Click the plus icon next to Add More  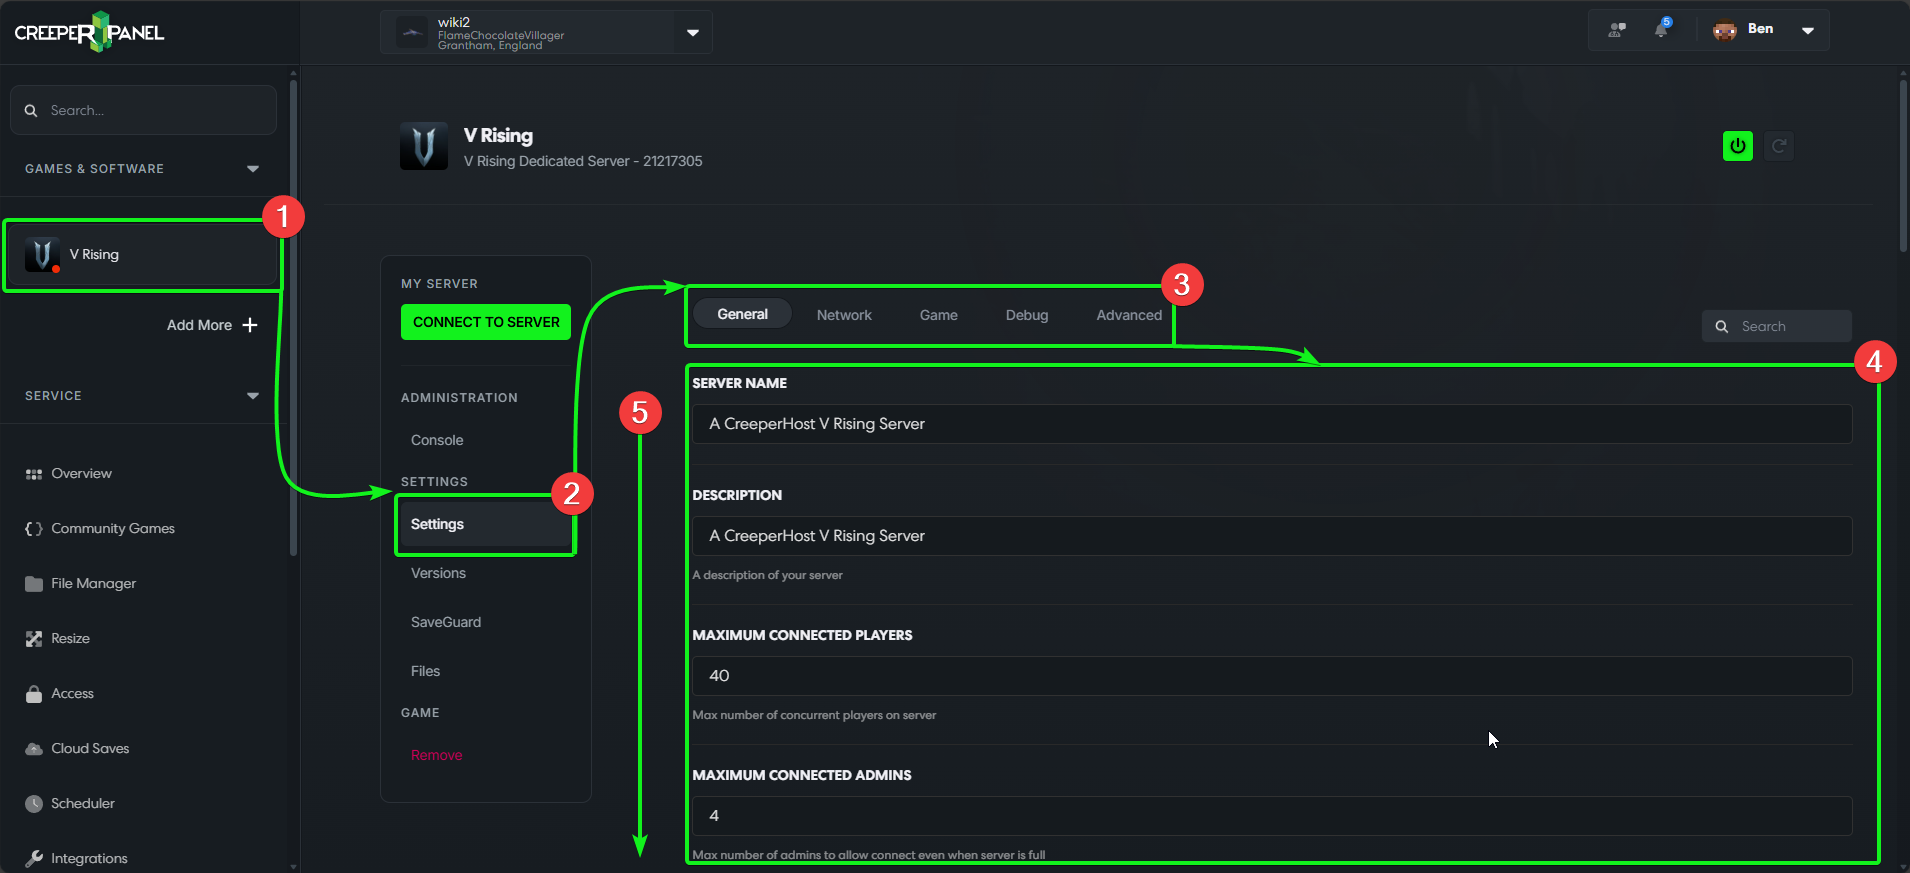pyautogui.click(x=250, y=325)
